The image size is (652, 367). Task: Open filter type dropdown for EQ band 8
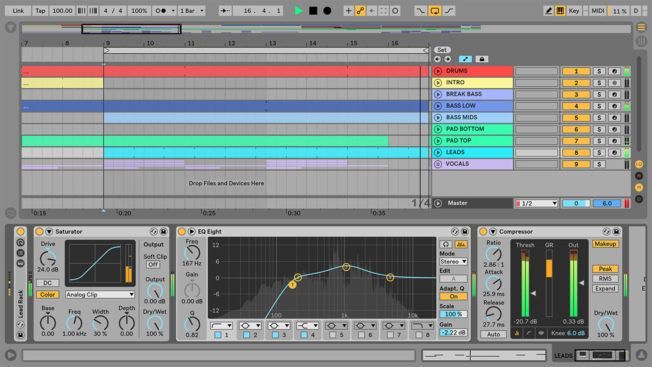pyautogui.click(x=422, y=326)
